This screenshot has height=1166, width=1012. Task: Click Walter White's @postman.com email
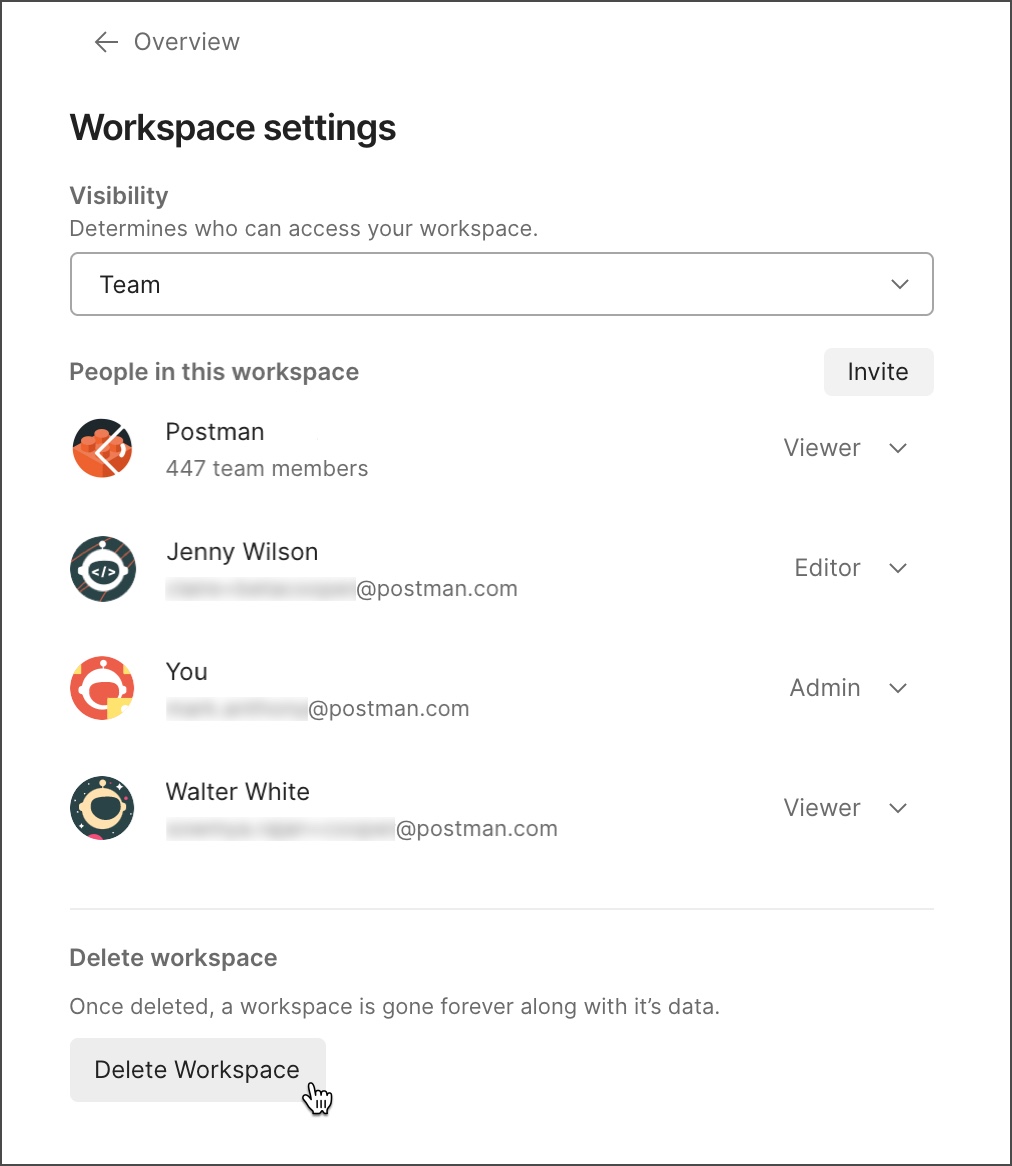click(361, 828)
